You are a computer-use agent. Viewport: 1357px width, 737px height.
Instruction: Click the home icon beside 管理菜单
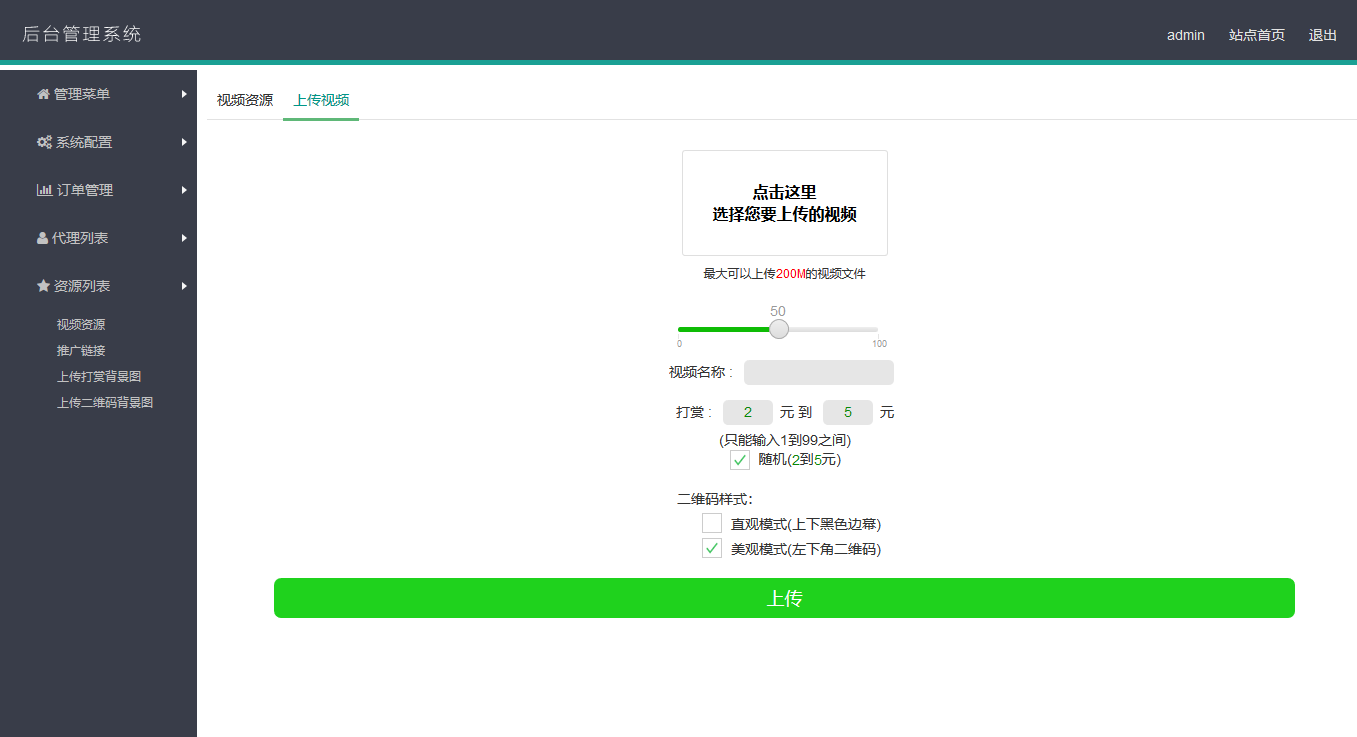43,94
